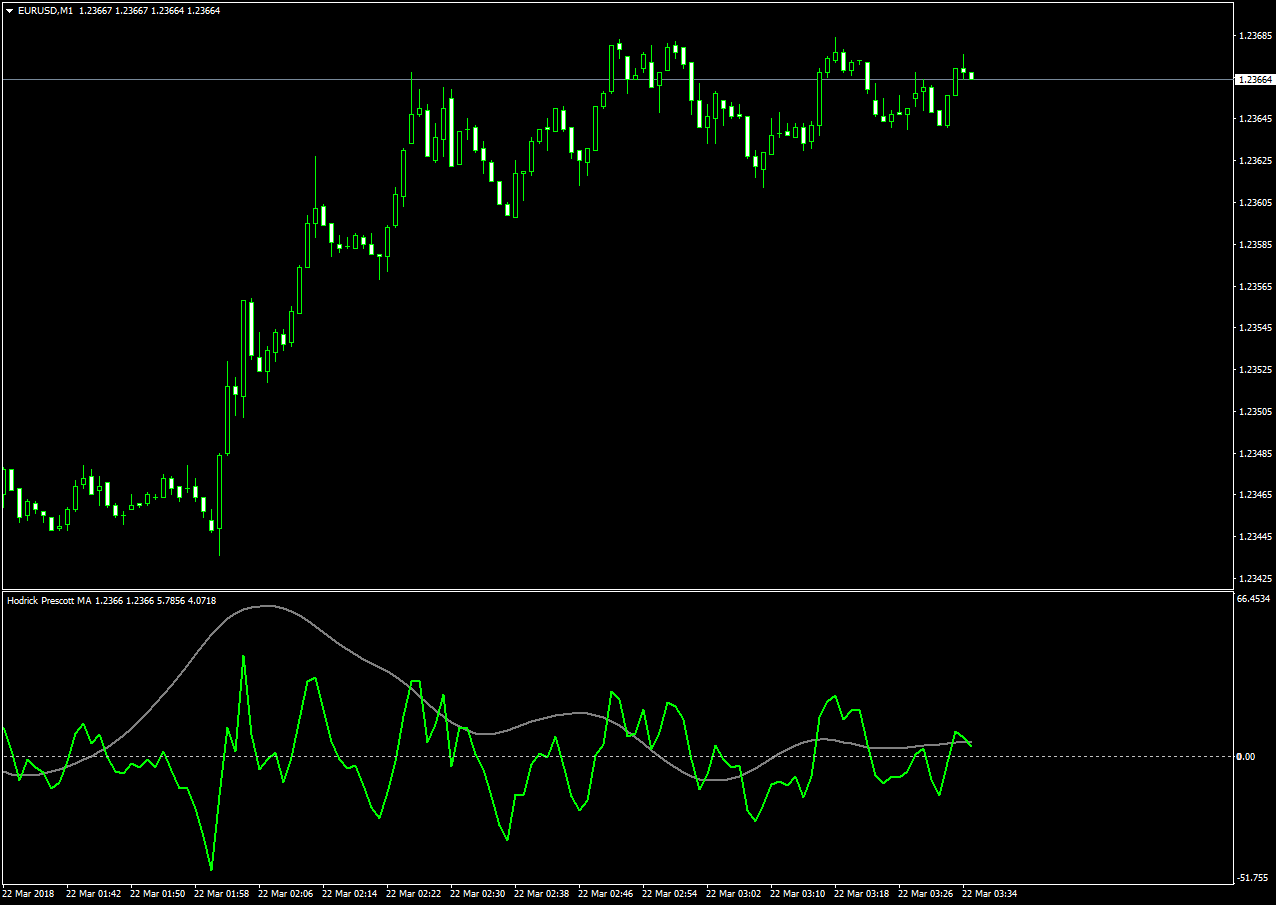This screenshot has height=905, width=1276.
Task: Click the 22 Mar 03:18 time label
Action: (862, 893)
